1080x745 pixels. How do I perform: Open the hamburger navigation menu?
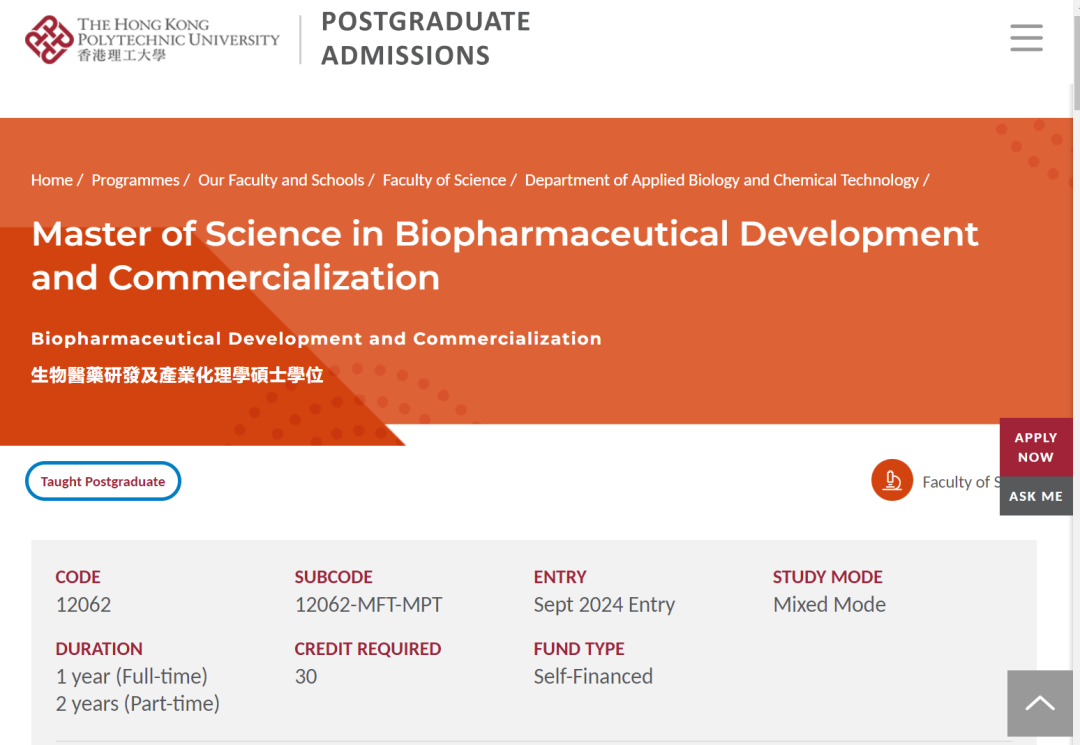1026,38
